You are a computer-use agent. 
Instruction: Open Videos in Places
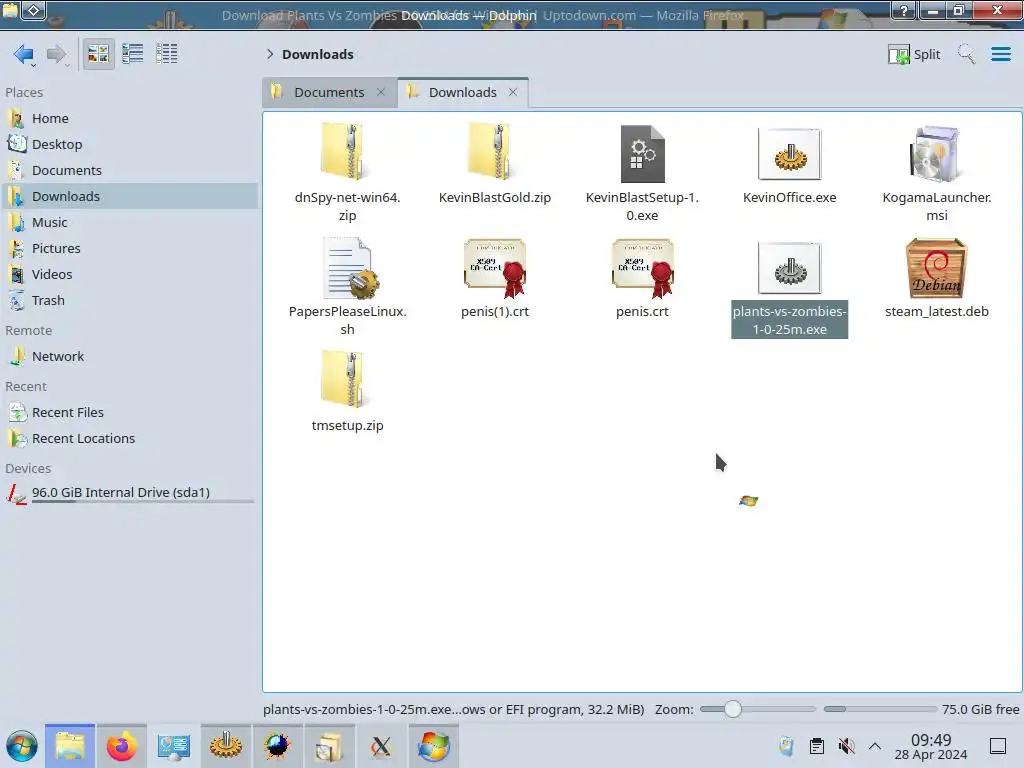131,274
